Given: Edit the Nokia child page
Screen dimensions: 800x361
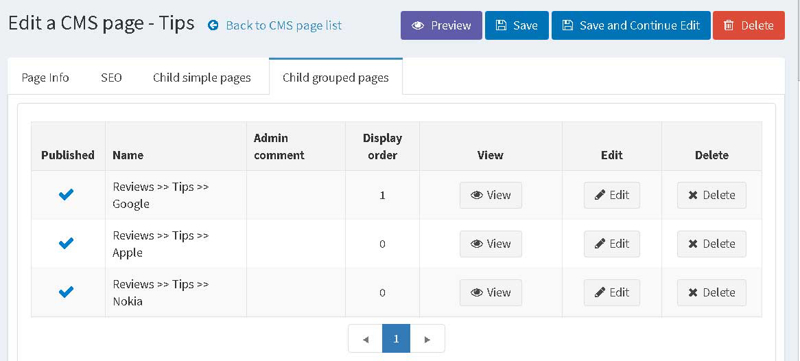Looking at the screenshot, I should (x=612, y=293).
